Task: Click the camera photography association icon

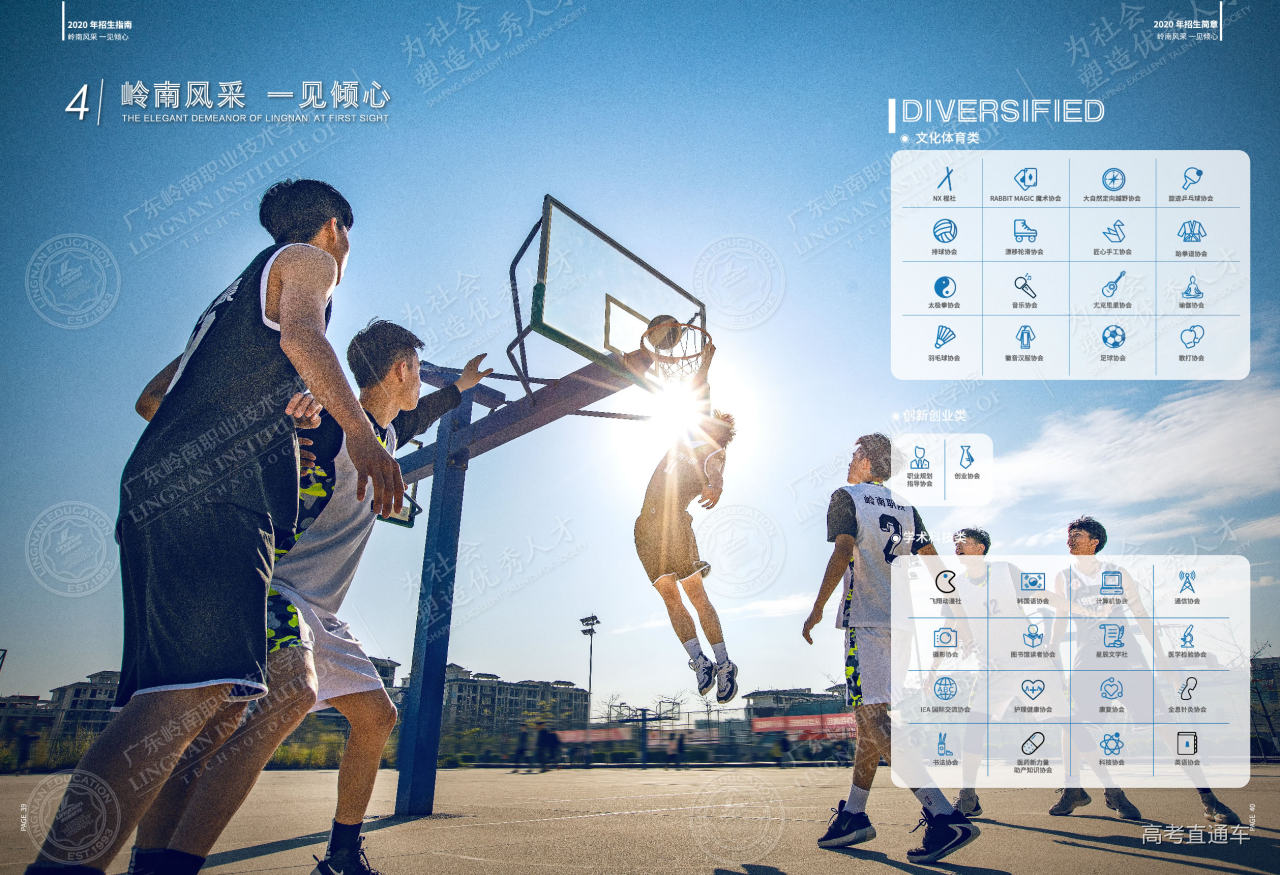Action: coord(944,637)
